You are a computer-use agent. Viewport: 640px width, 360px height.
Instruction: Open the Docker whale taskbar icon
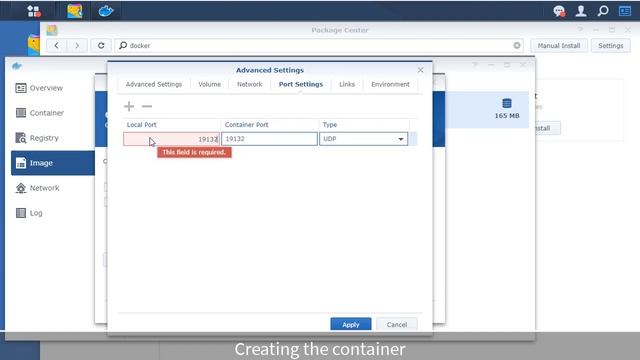click(x=106, y=11)
